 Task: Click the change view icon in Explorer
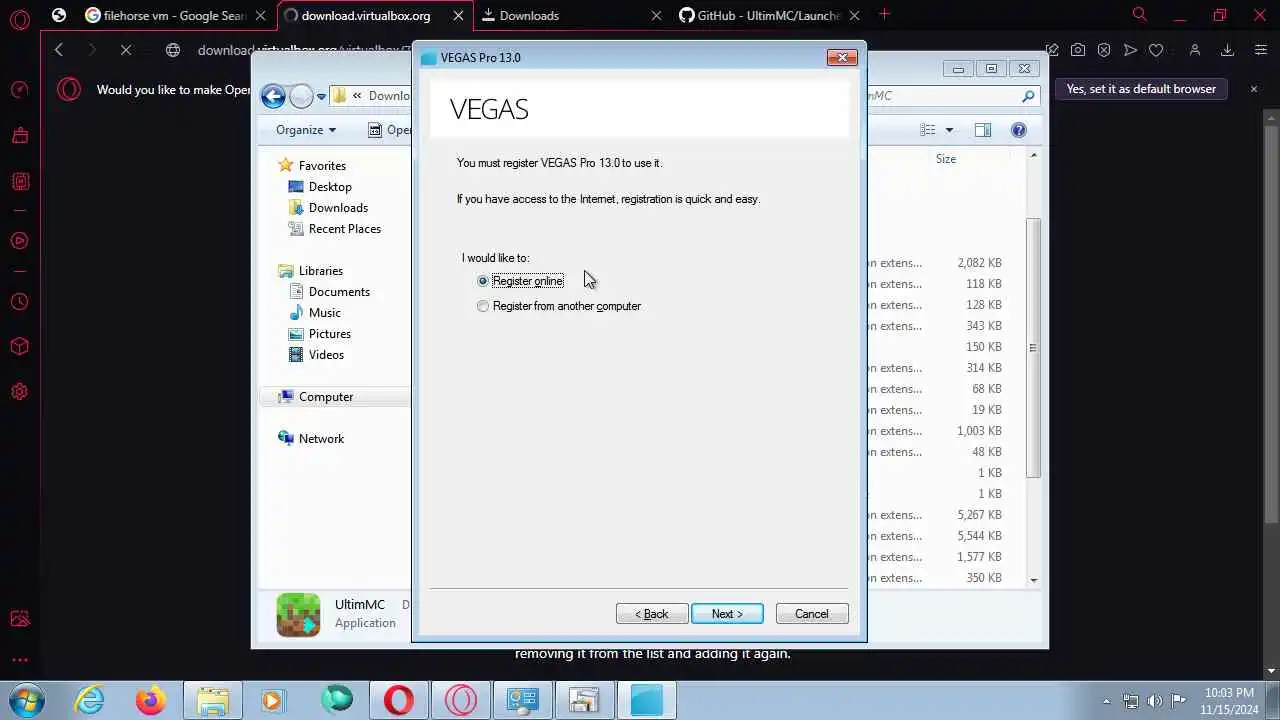point(928,130)
